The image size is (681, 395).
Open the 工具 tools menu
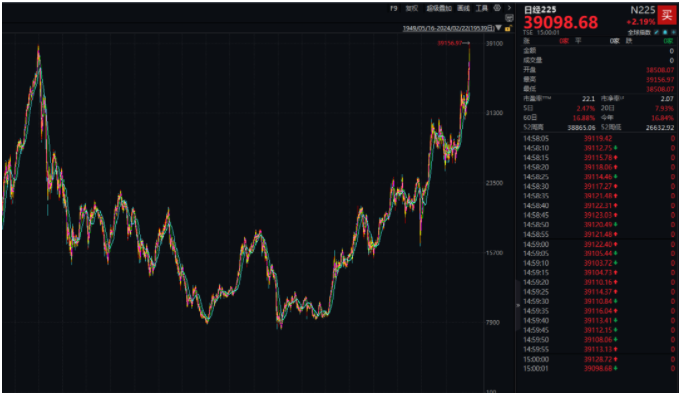tap(482, 8)
